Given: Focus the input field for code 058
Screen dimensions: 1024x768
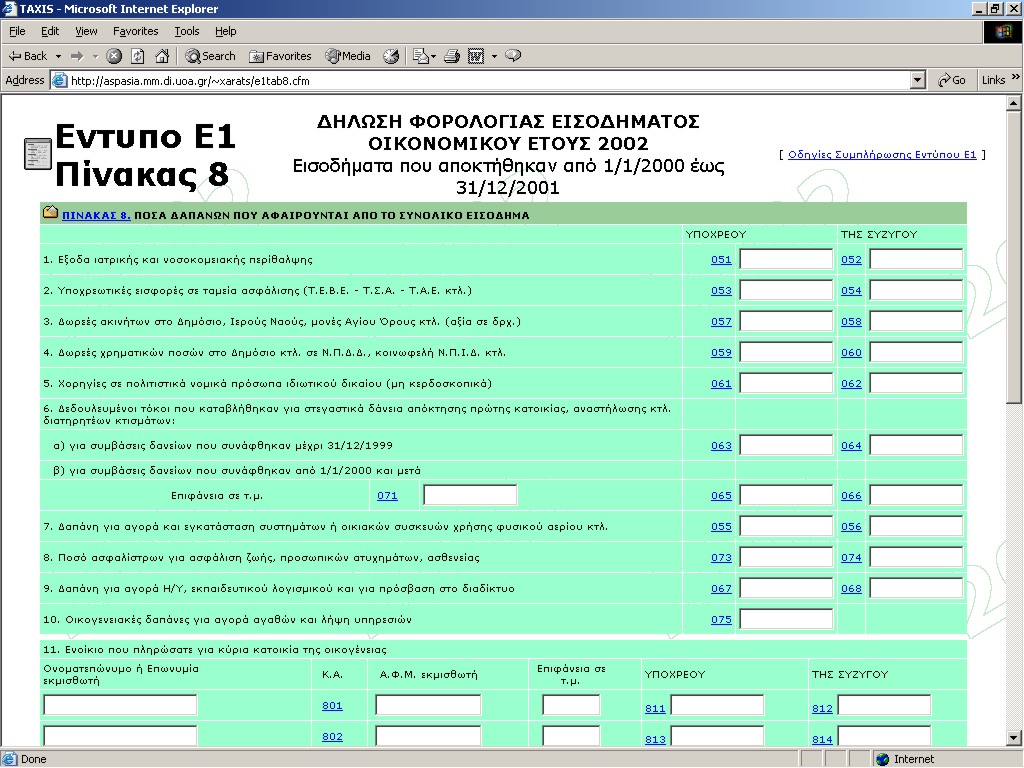Looking at the screenshot, I should coord(916,321).
